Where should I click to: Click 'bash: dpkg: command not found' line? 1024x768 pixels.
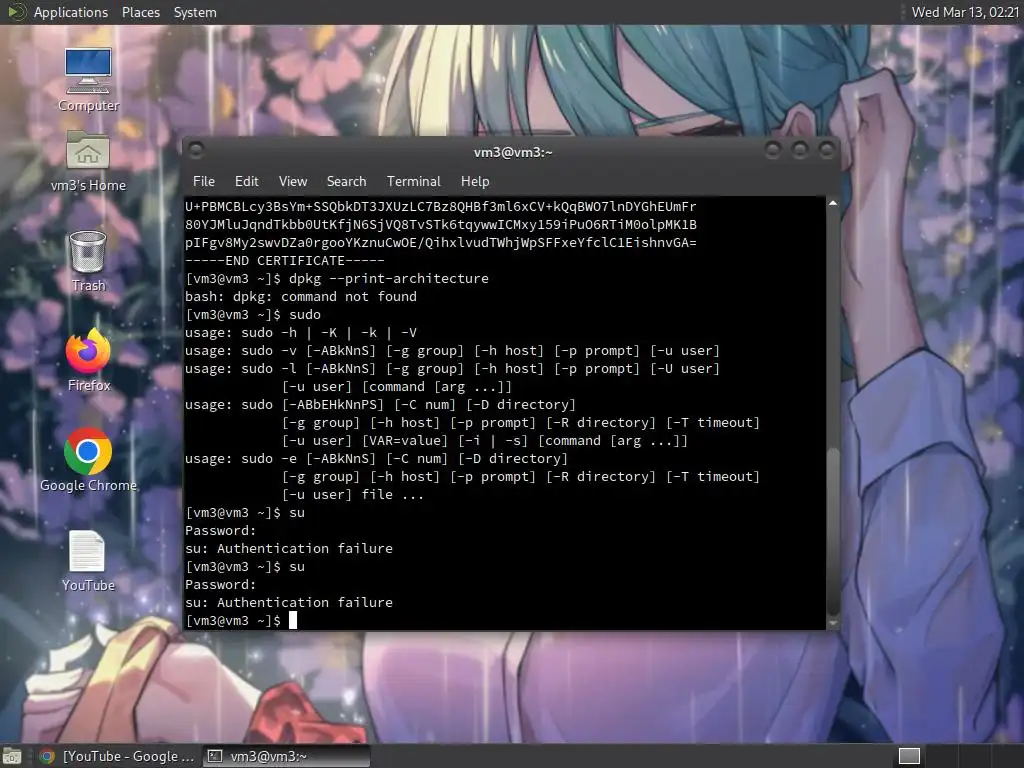coord(300,297)
